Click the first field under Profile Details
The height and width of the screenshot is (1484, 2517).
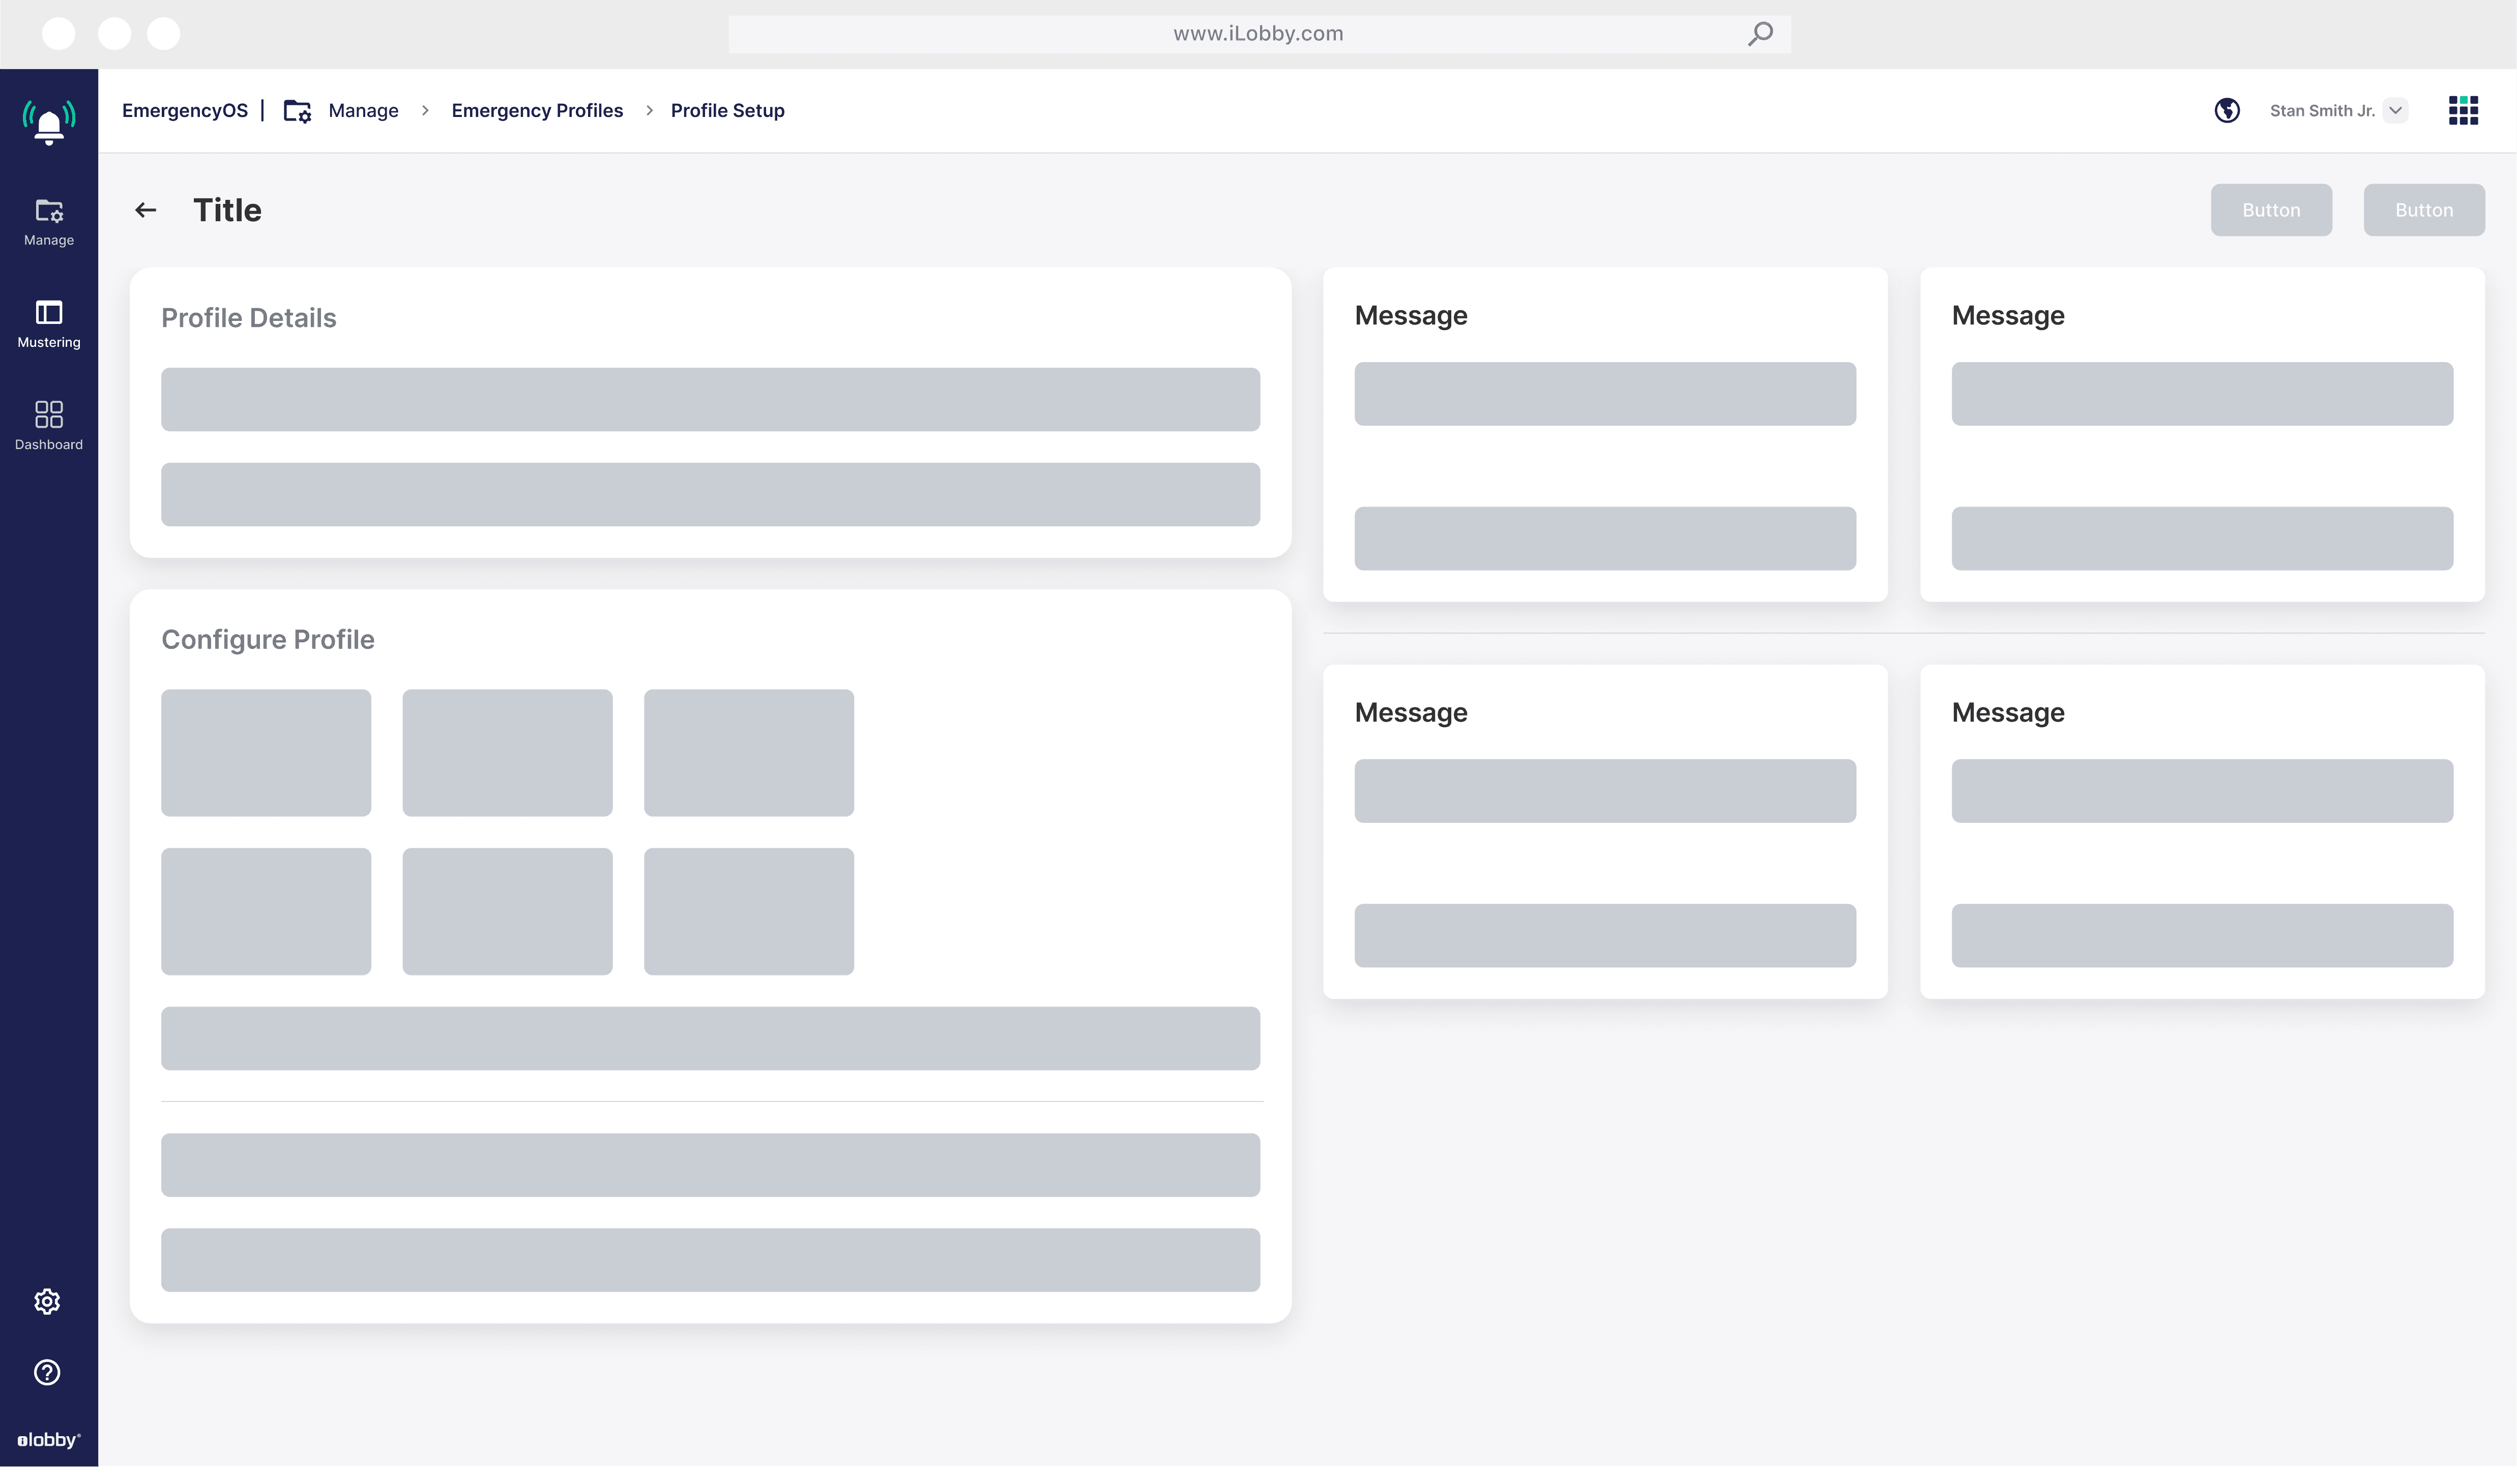coord(710,400)
